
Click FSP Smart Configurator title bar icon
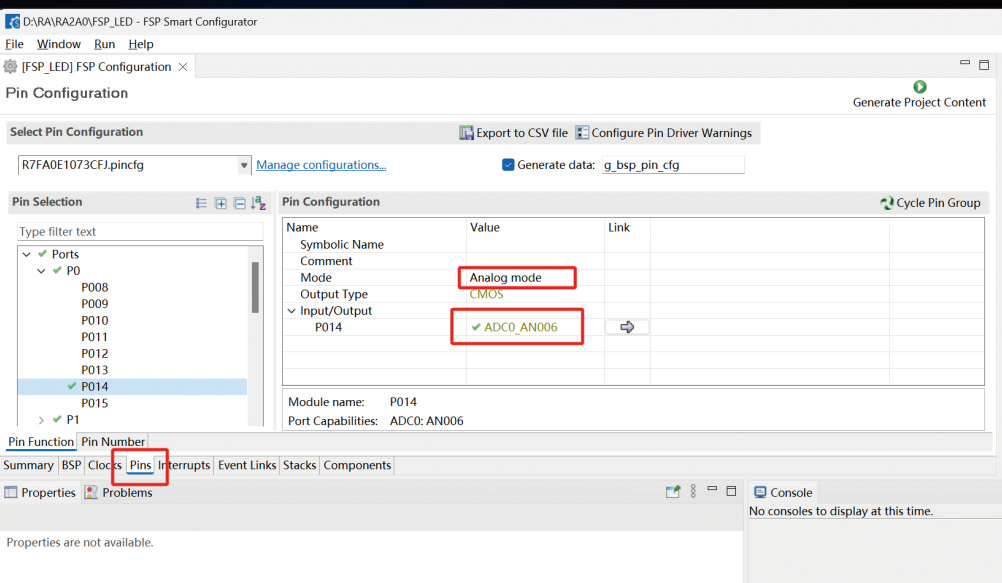pyautogui.click(x=12, y=22)
